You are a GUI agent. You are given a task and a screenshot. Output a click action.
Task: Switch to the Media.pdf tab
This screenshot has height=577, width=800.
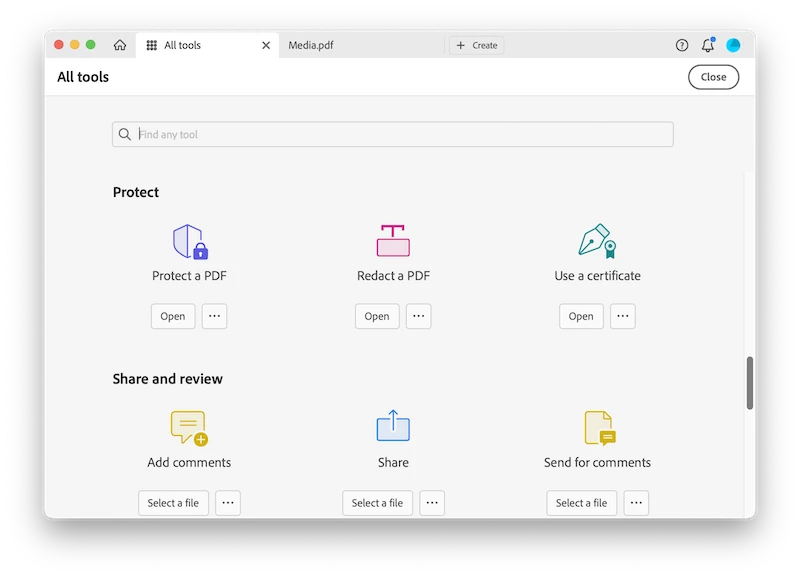[x=311, y=45]
